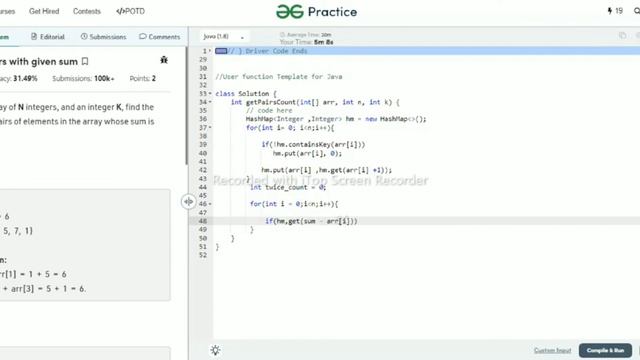The width and height of the screenshot is (640, 360).
Task: Copy code using the editor copy icon
Action: (622, 36)
